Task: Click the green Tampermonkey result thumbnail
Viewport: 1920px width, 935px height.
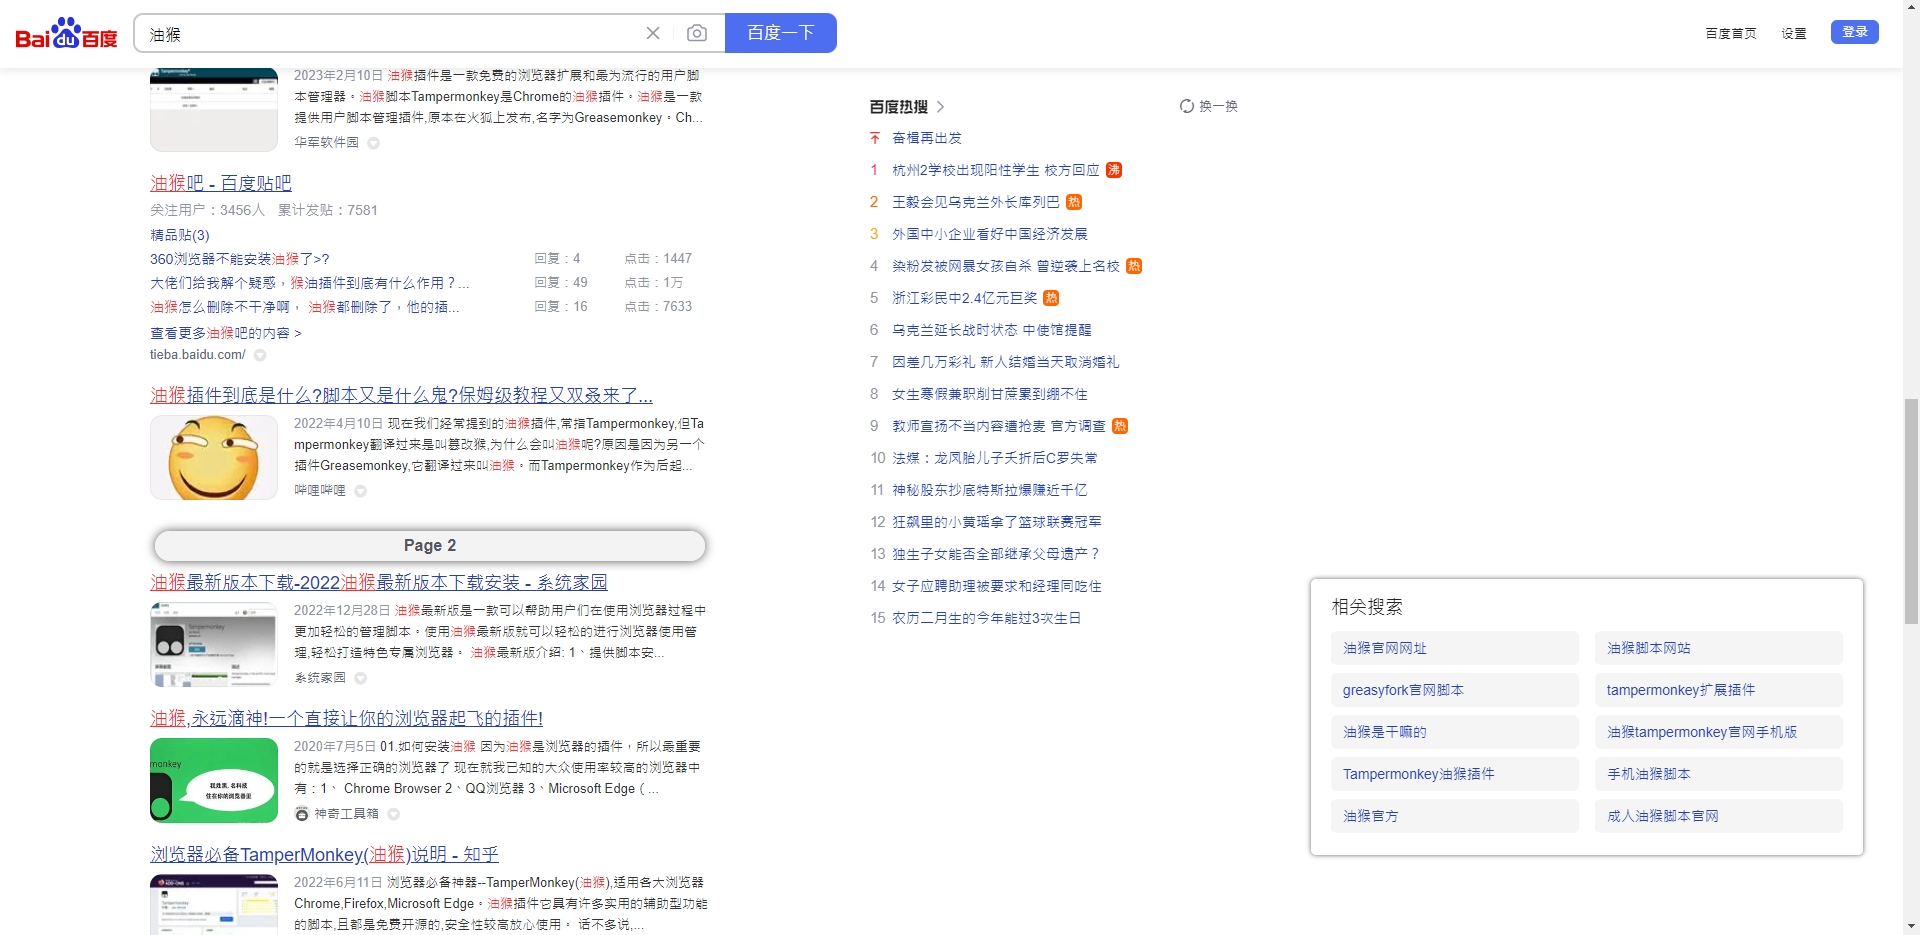Action: [x=213, y=780]
